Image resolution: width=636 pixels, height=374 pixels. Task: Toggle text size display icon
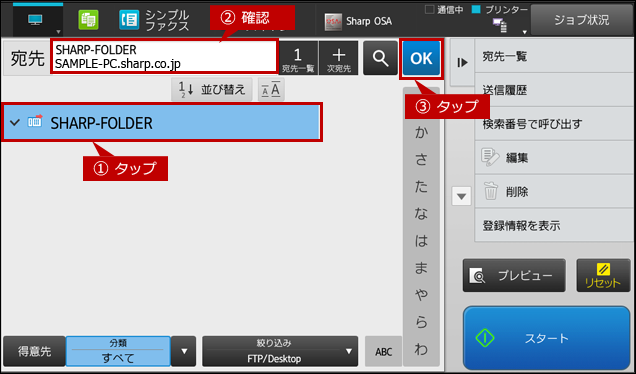click(271, 89)
